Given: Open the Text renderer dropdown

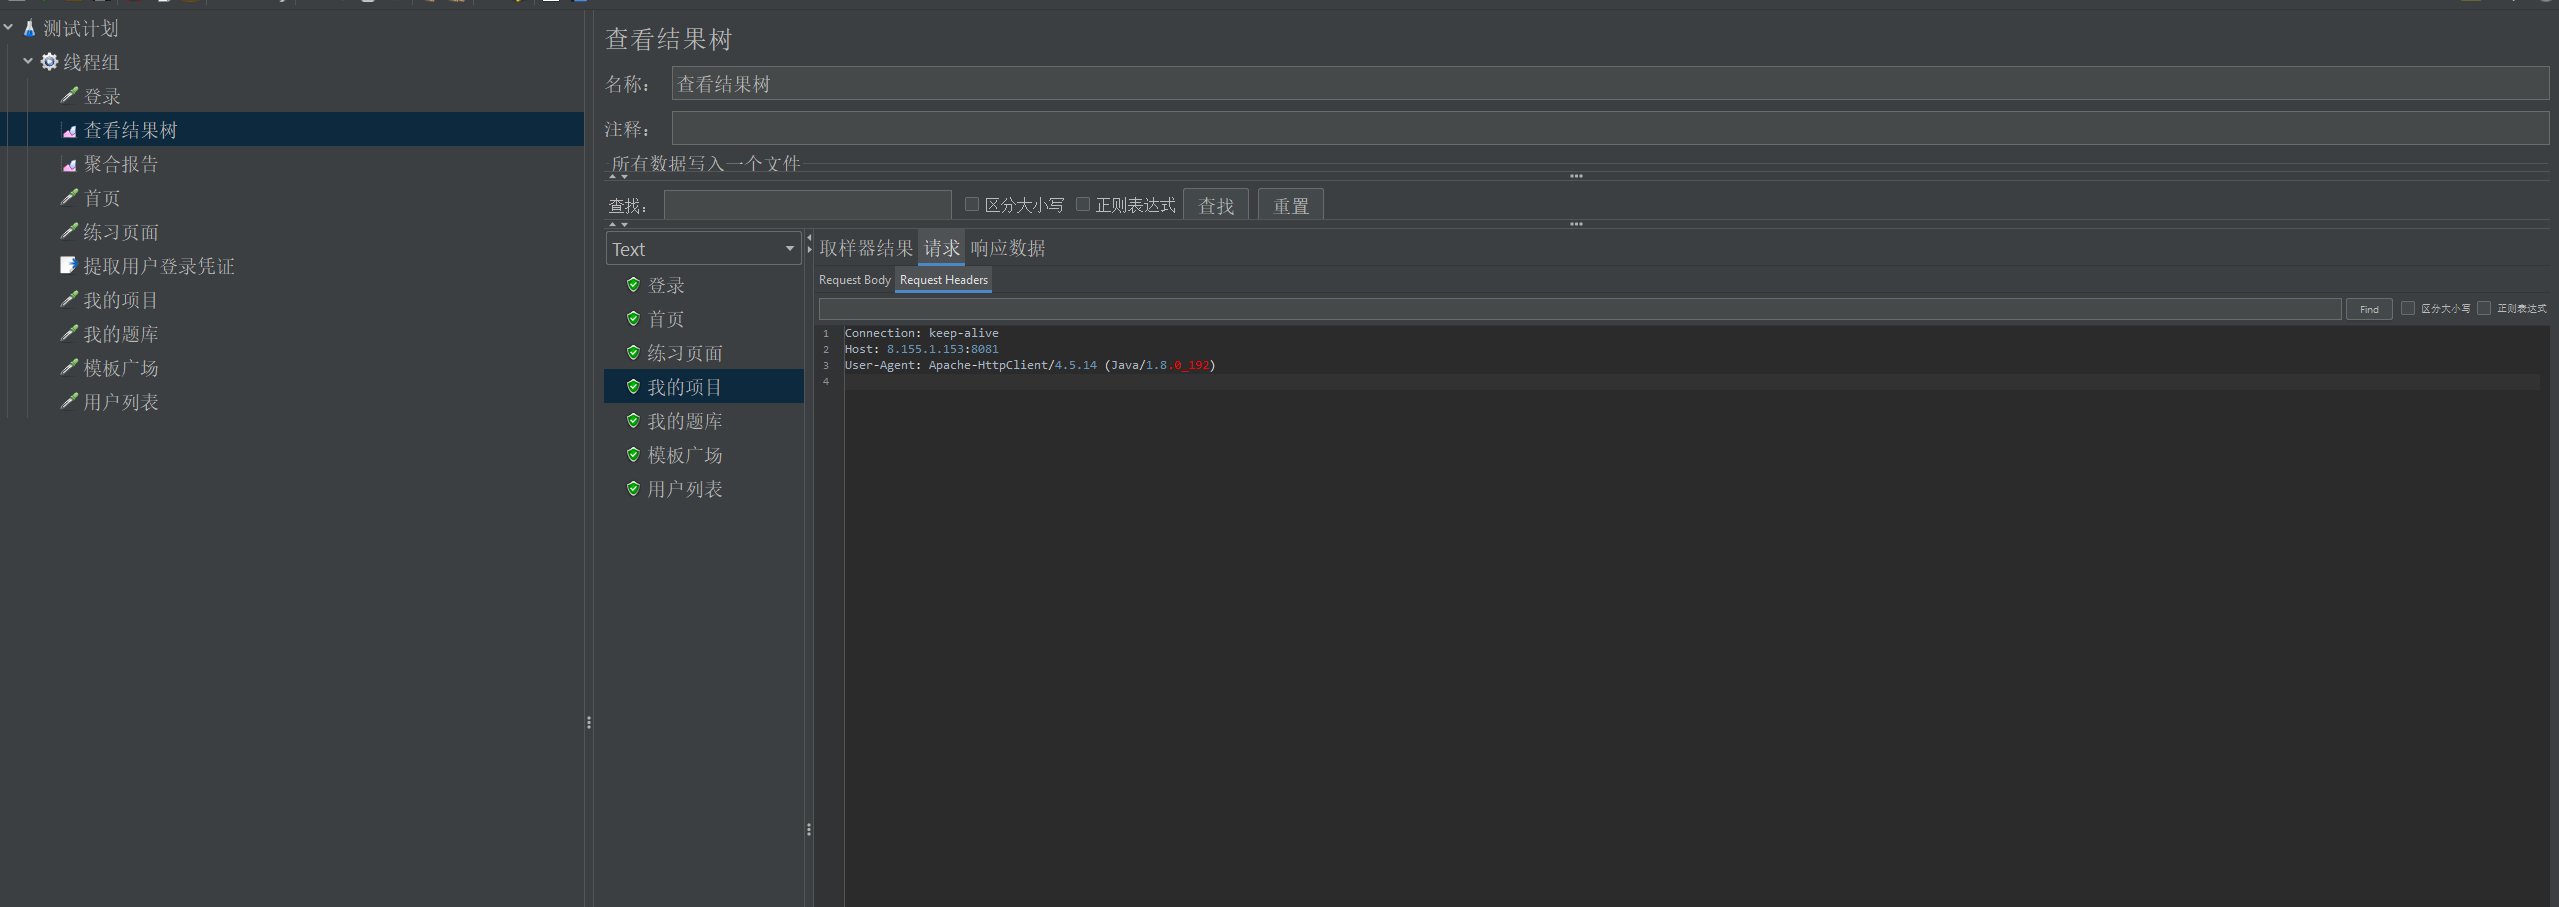Looking at the screenshot, I should click(x=704, y=249).
